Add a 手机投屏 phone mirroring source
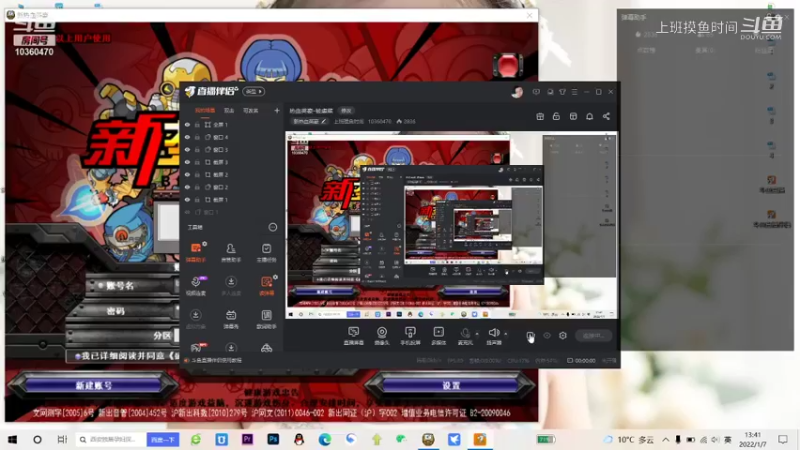Screen dimensions: 800x450 tap(410, 336)
